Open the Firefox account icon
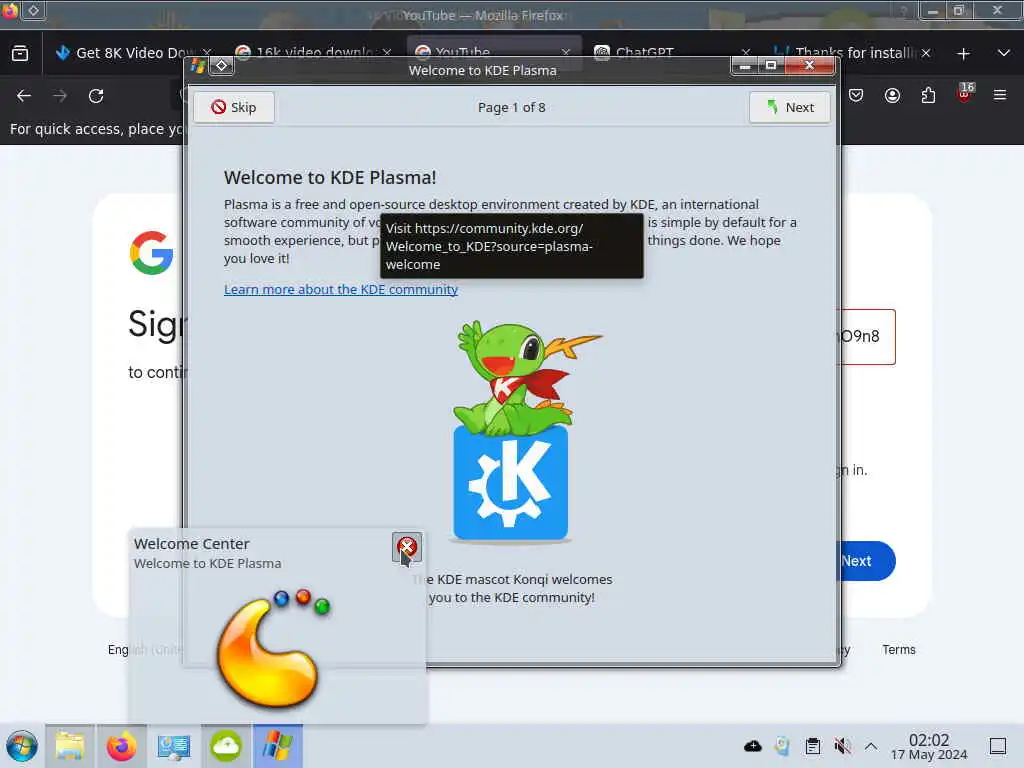Screen dimensions: 1024x768 pos(892,96)
